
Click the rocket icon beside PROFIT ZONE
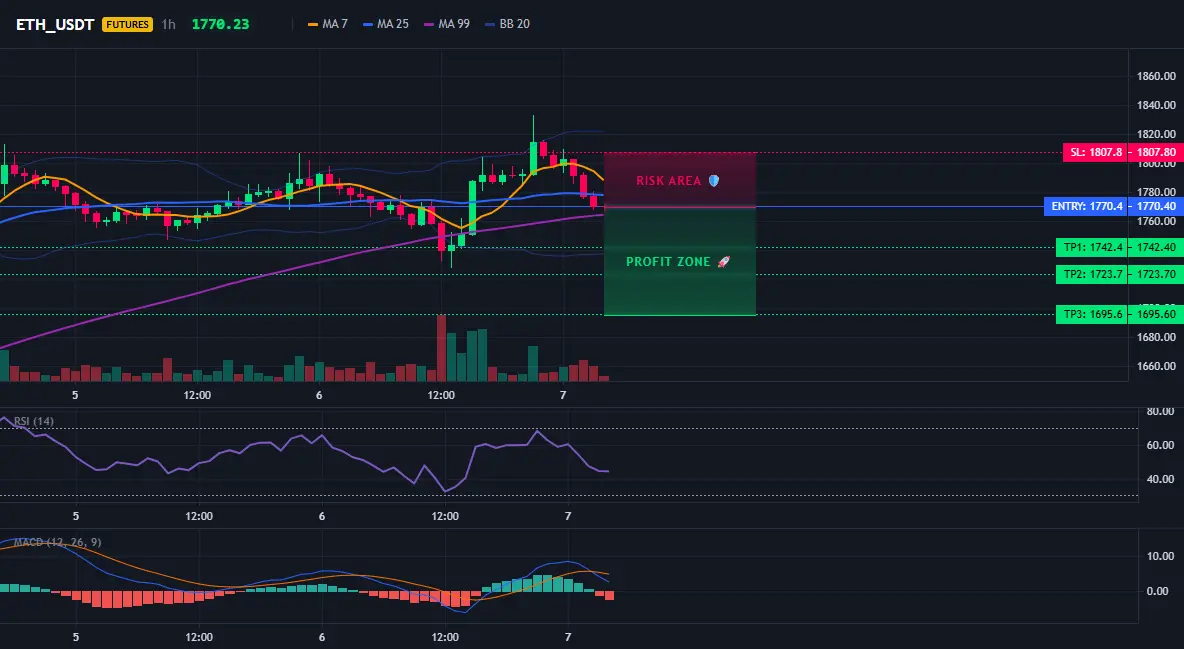(x=723, y=262)
